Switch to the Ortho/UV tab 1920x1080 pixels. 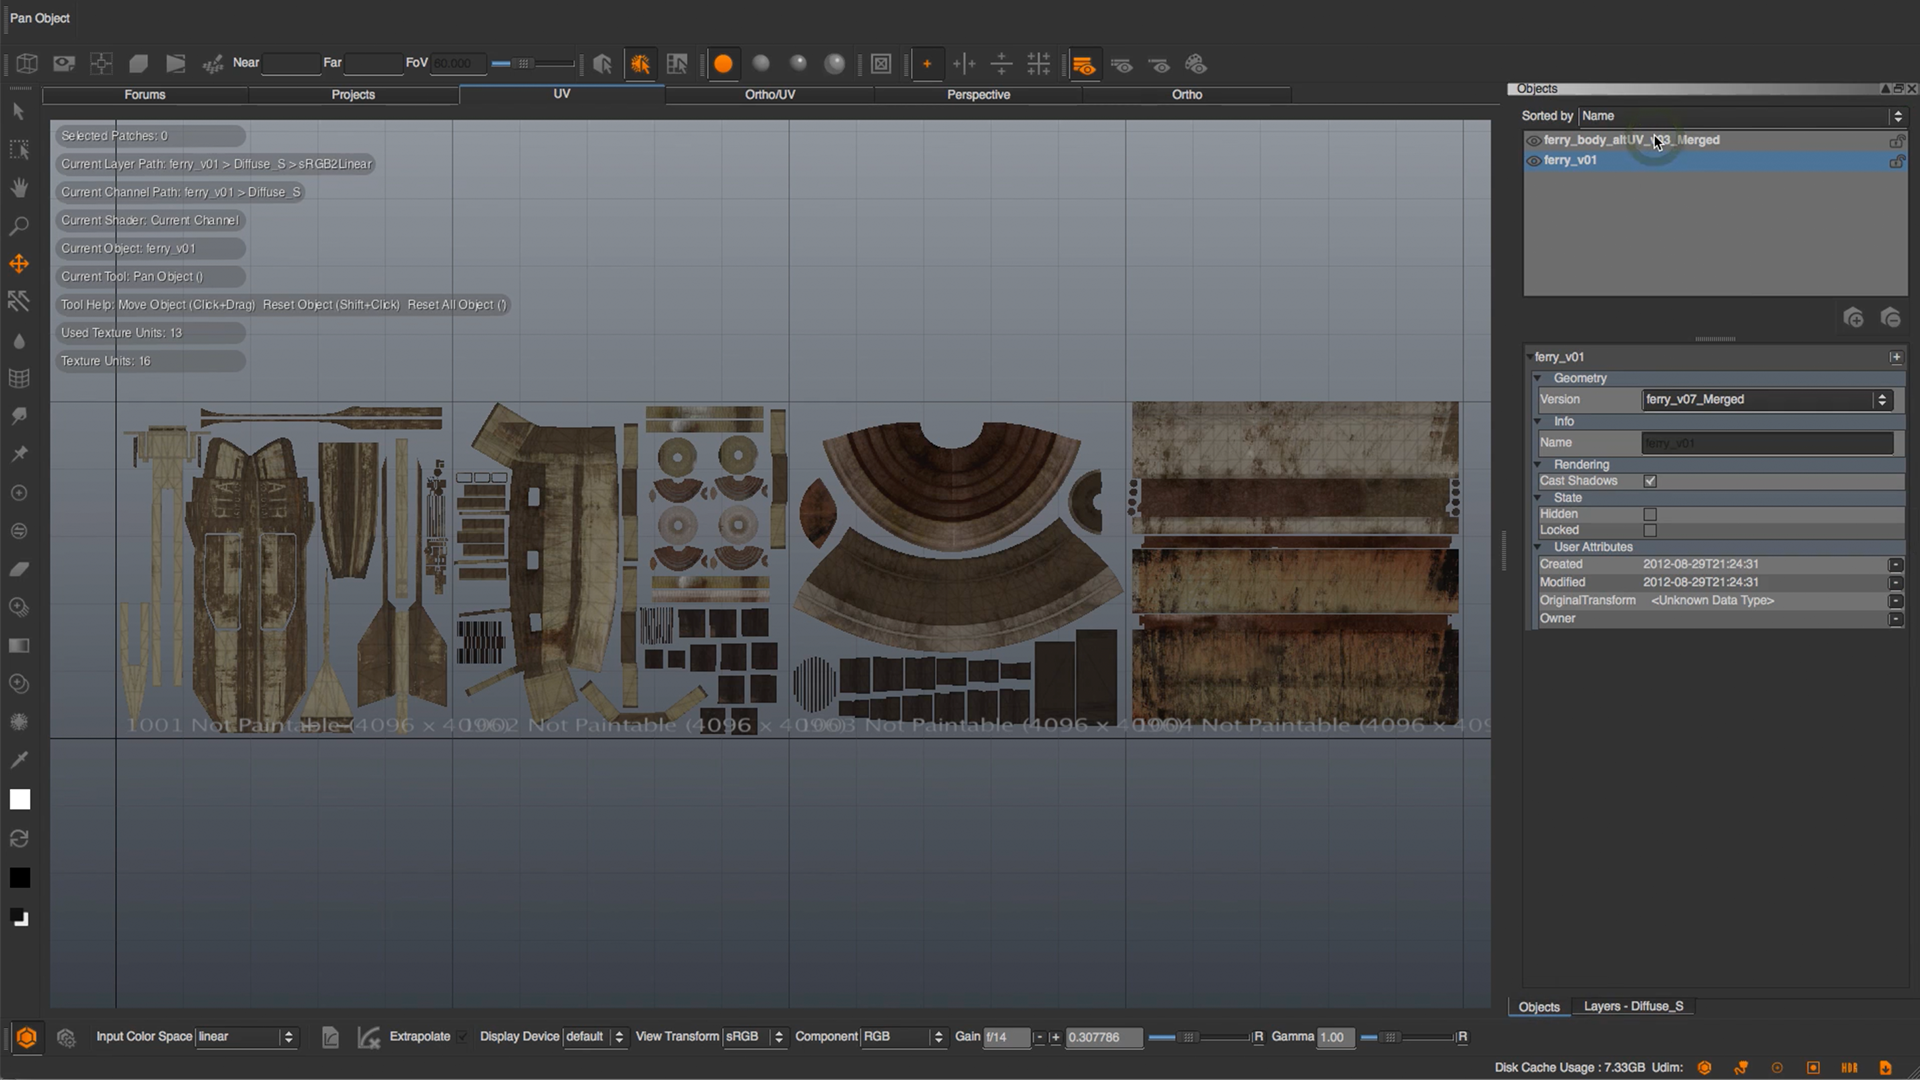click(x=770, y=95)
